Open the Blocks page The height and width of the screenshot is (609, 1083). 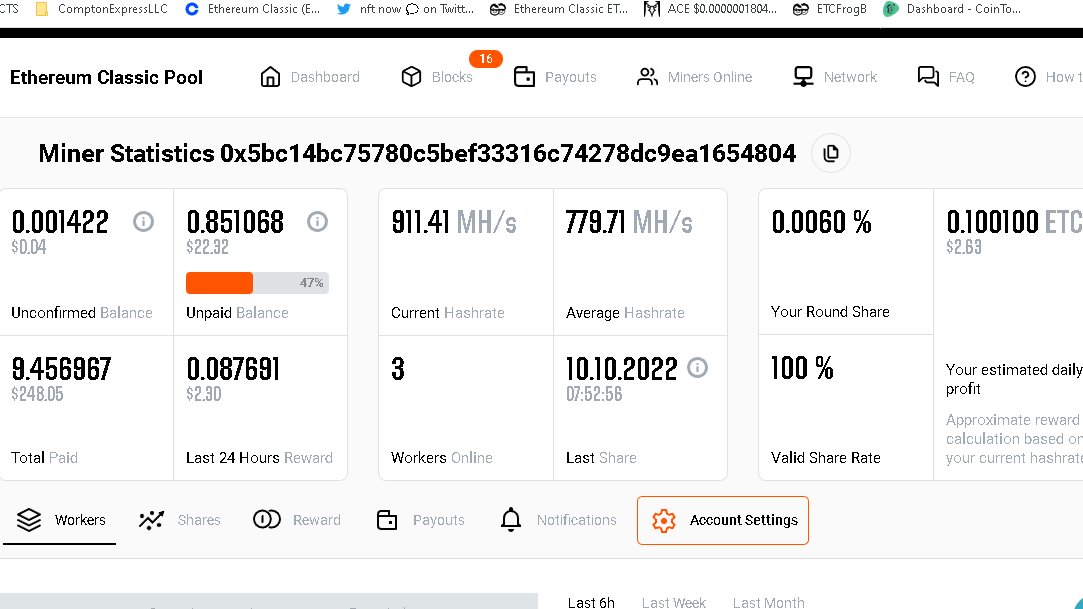pyautogui.click(x=452, y=77)
